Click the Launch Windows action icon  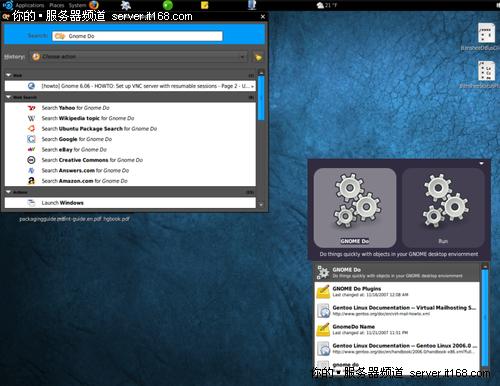31,203
